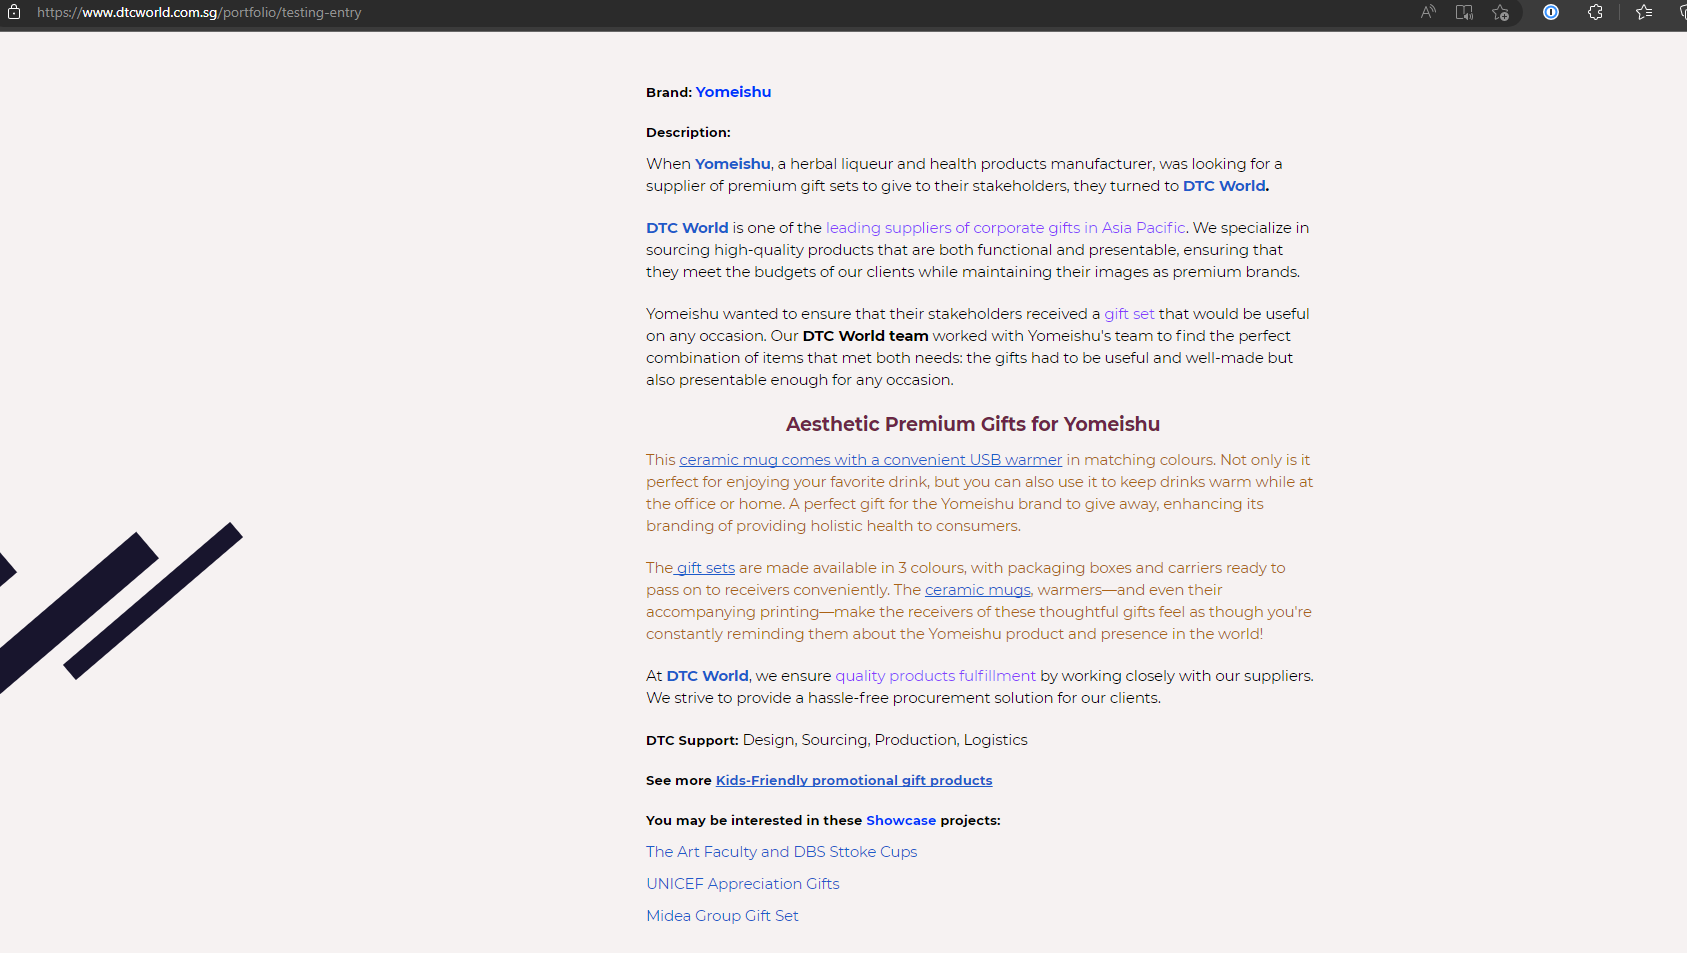Image resolution: width=1687 pixels, height=953 pixels.
Task: Open the Favorites list icon
Action: pos(1644,12)
